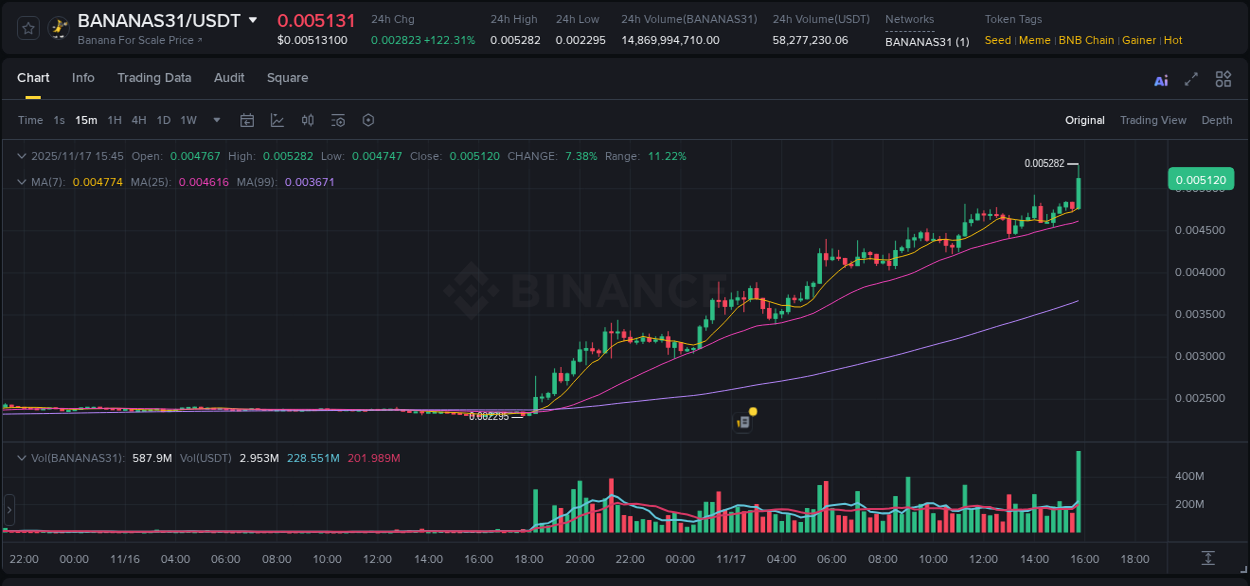Switch to the Trading View chart mode

point(1153,120)
